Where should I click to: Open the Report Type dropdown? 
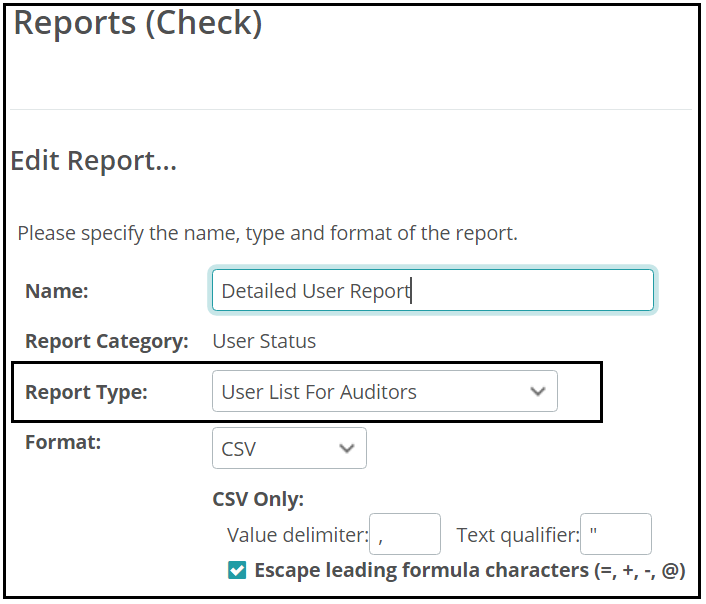(385, 391)
